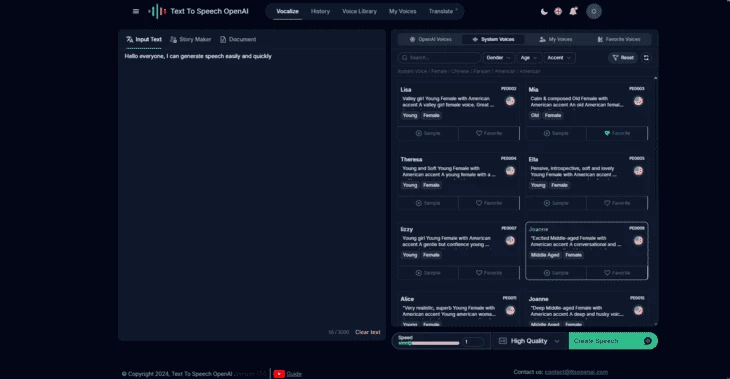Switch to the Document tab
Screen dimensions: 730x379
coord(238,40)
